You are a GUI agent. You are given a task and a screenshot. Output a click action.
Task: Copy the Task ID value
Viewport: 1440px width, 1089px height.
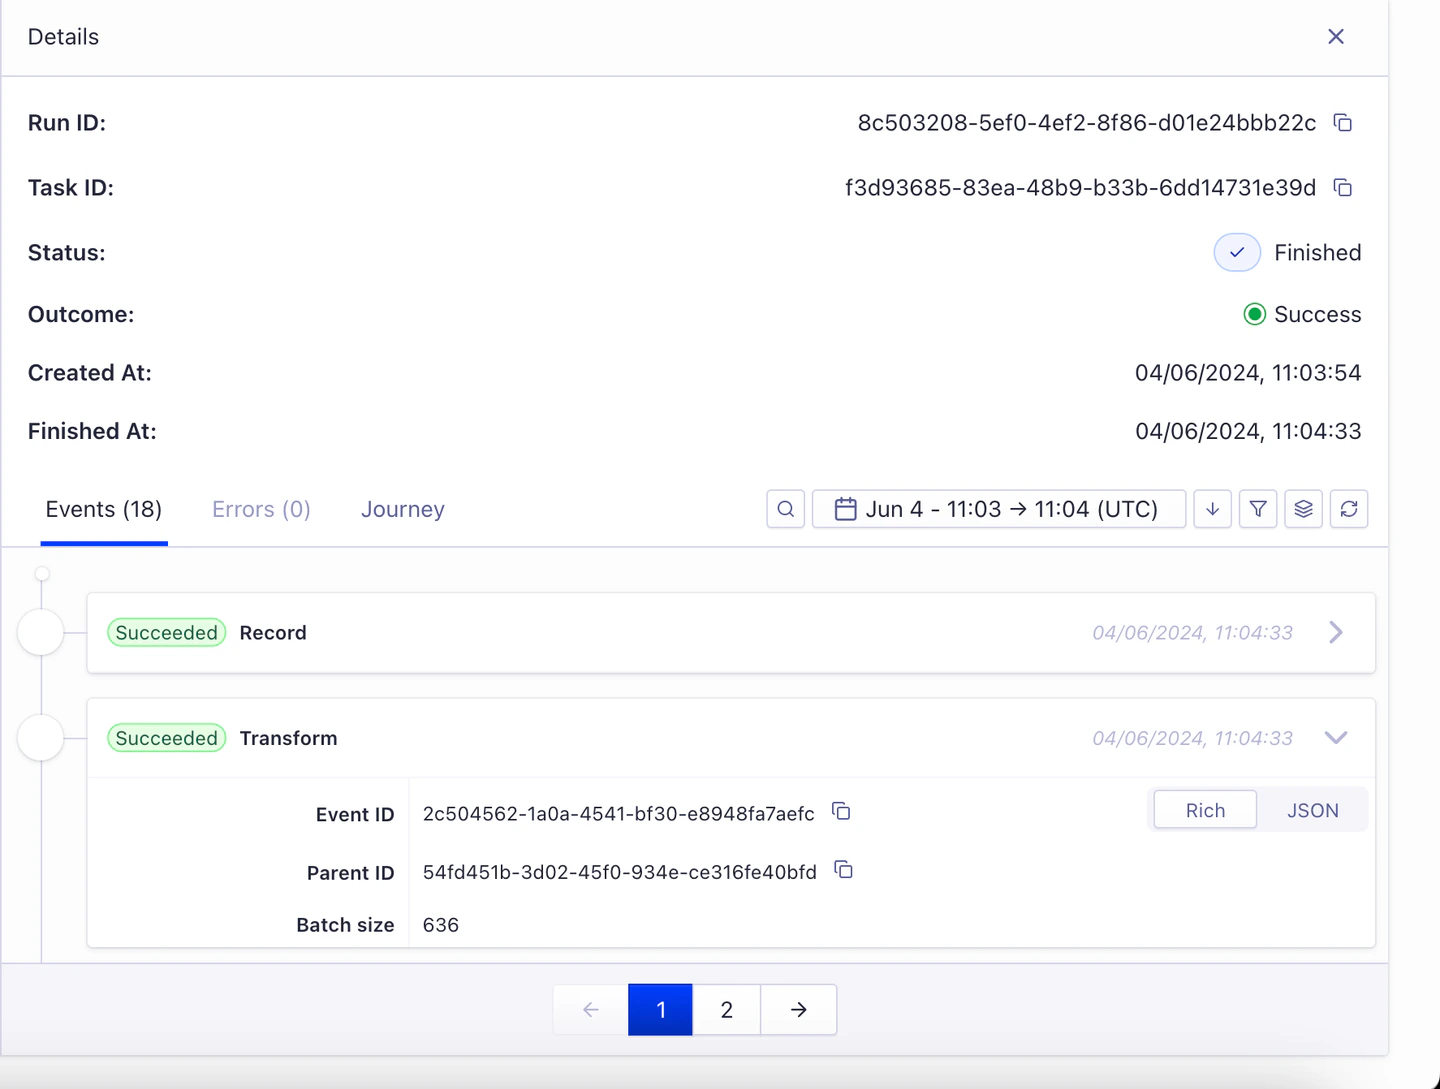tap(1343, 188)
